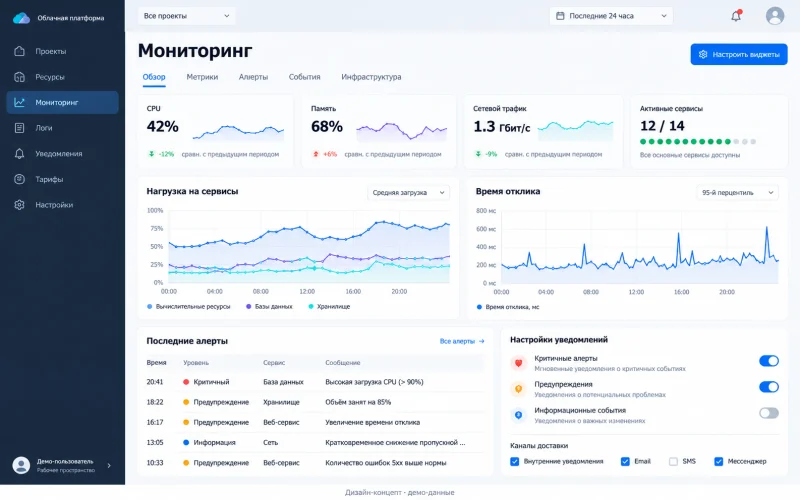This screenshot has width=800, height=500.
Task: Select alert message 'Высокая загрузка CPU (> 90%)'
Action: (x=374, y=382)
